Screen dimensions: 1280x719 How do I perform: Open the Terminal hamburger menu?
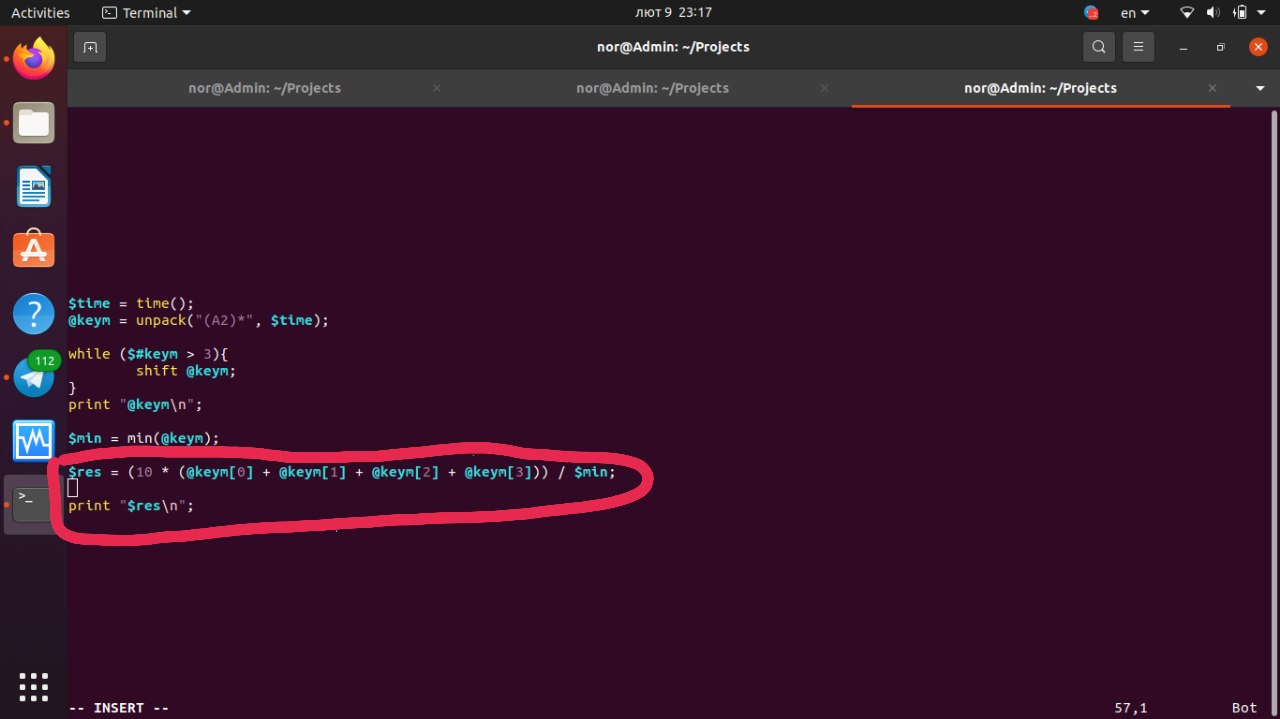pos(1137,47)
